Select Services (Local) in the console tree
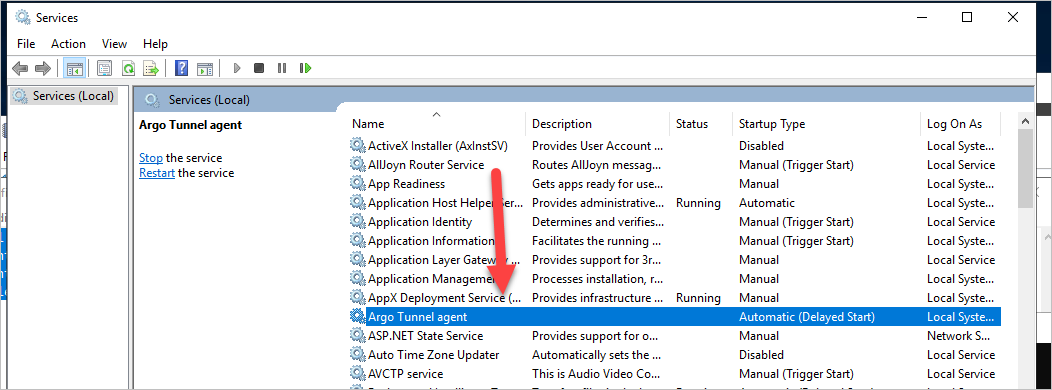Image resolution: width=1052 pixels, height=390 pixels. 63,96
